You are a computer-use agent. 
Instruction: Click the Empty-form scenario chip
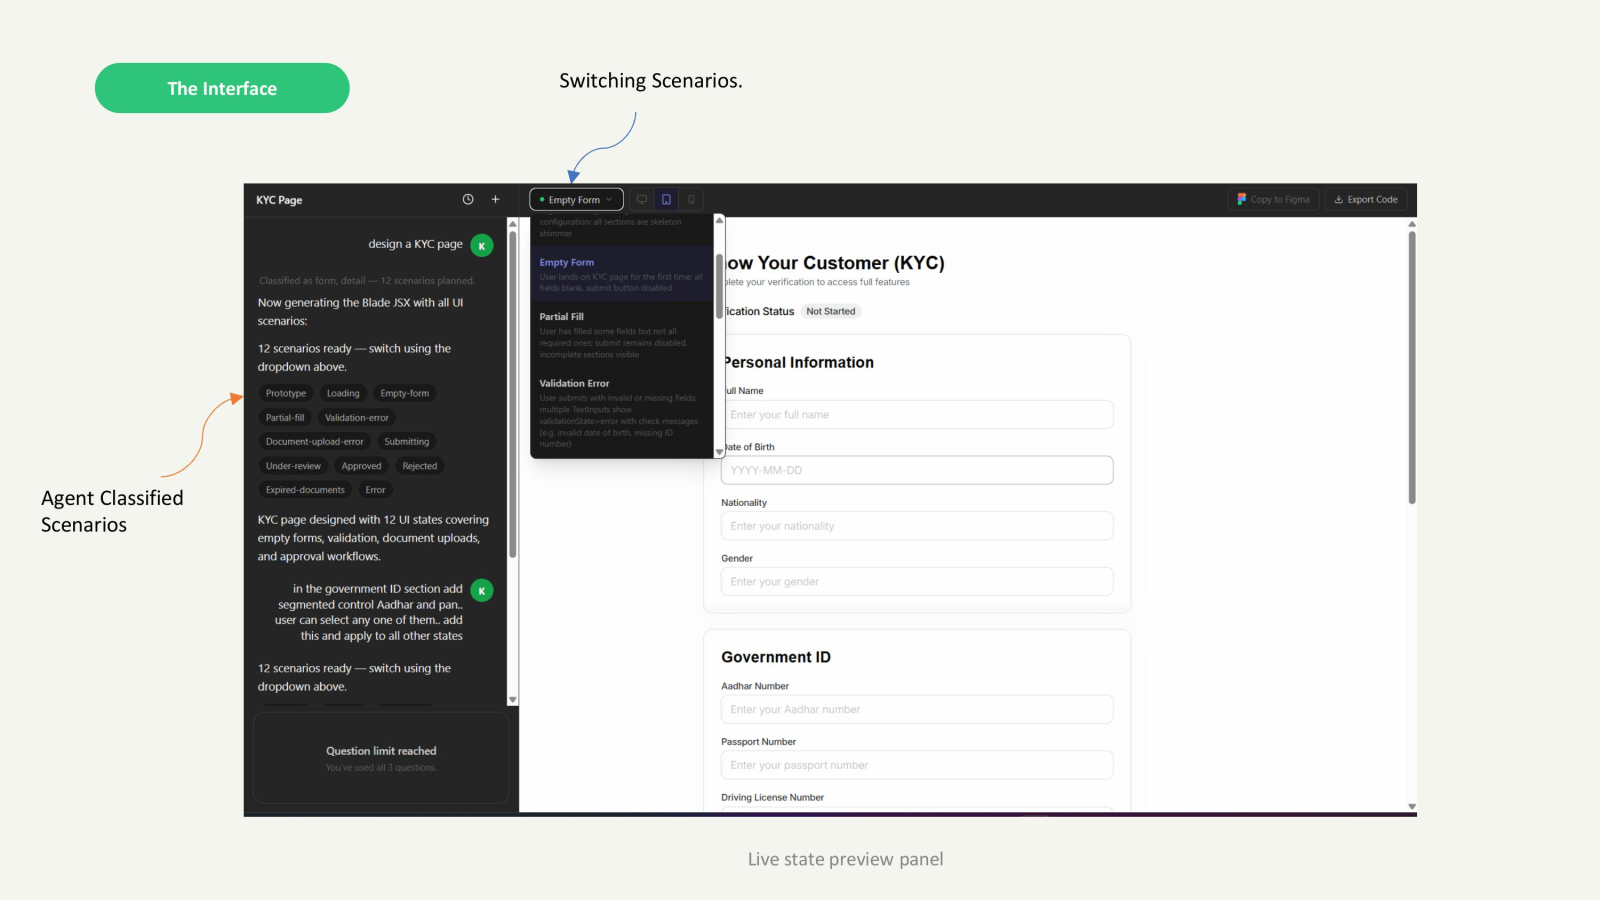click(x=405, y=393)
